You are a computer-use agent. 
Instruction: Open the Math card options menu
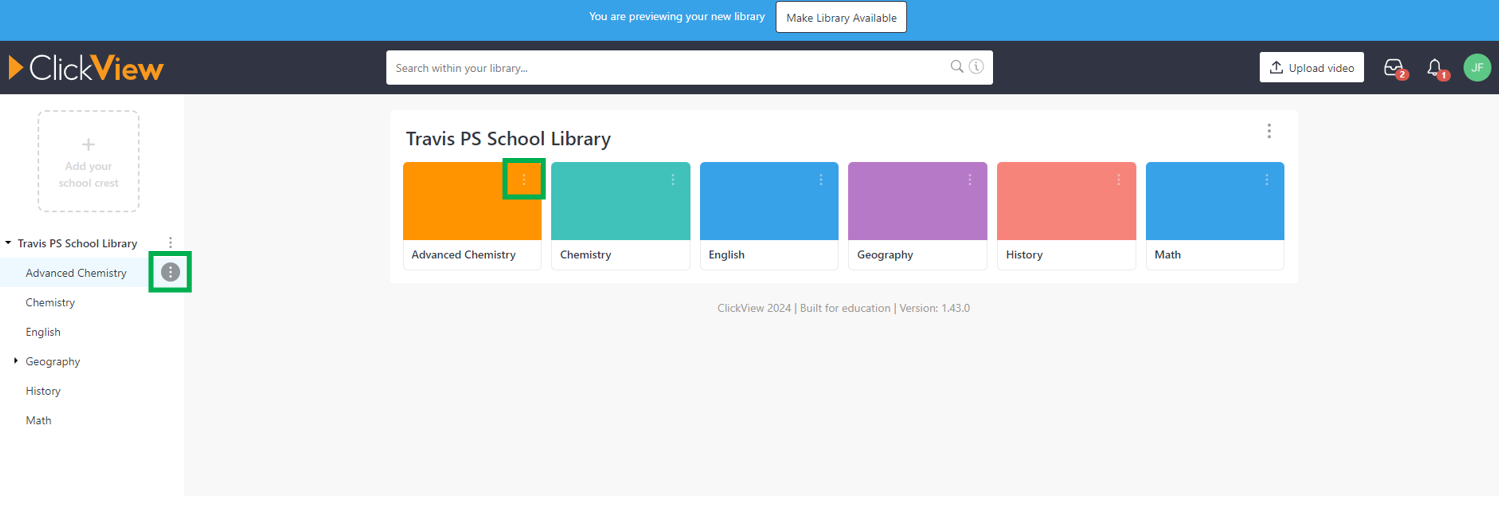coord(1267,180)
